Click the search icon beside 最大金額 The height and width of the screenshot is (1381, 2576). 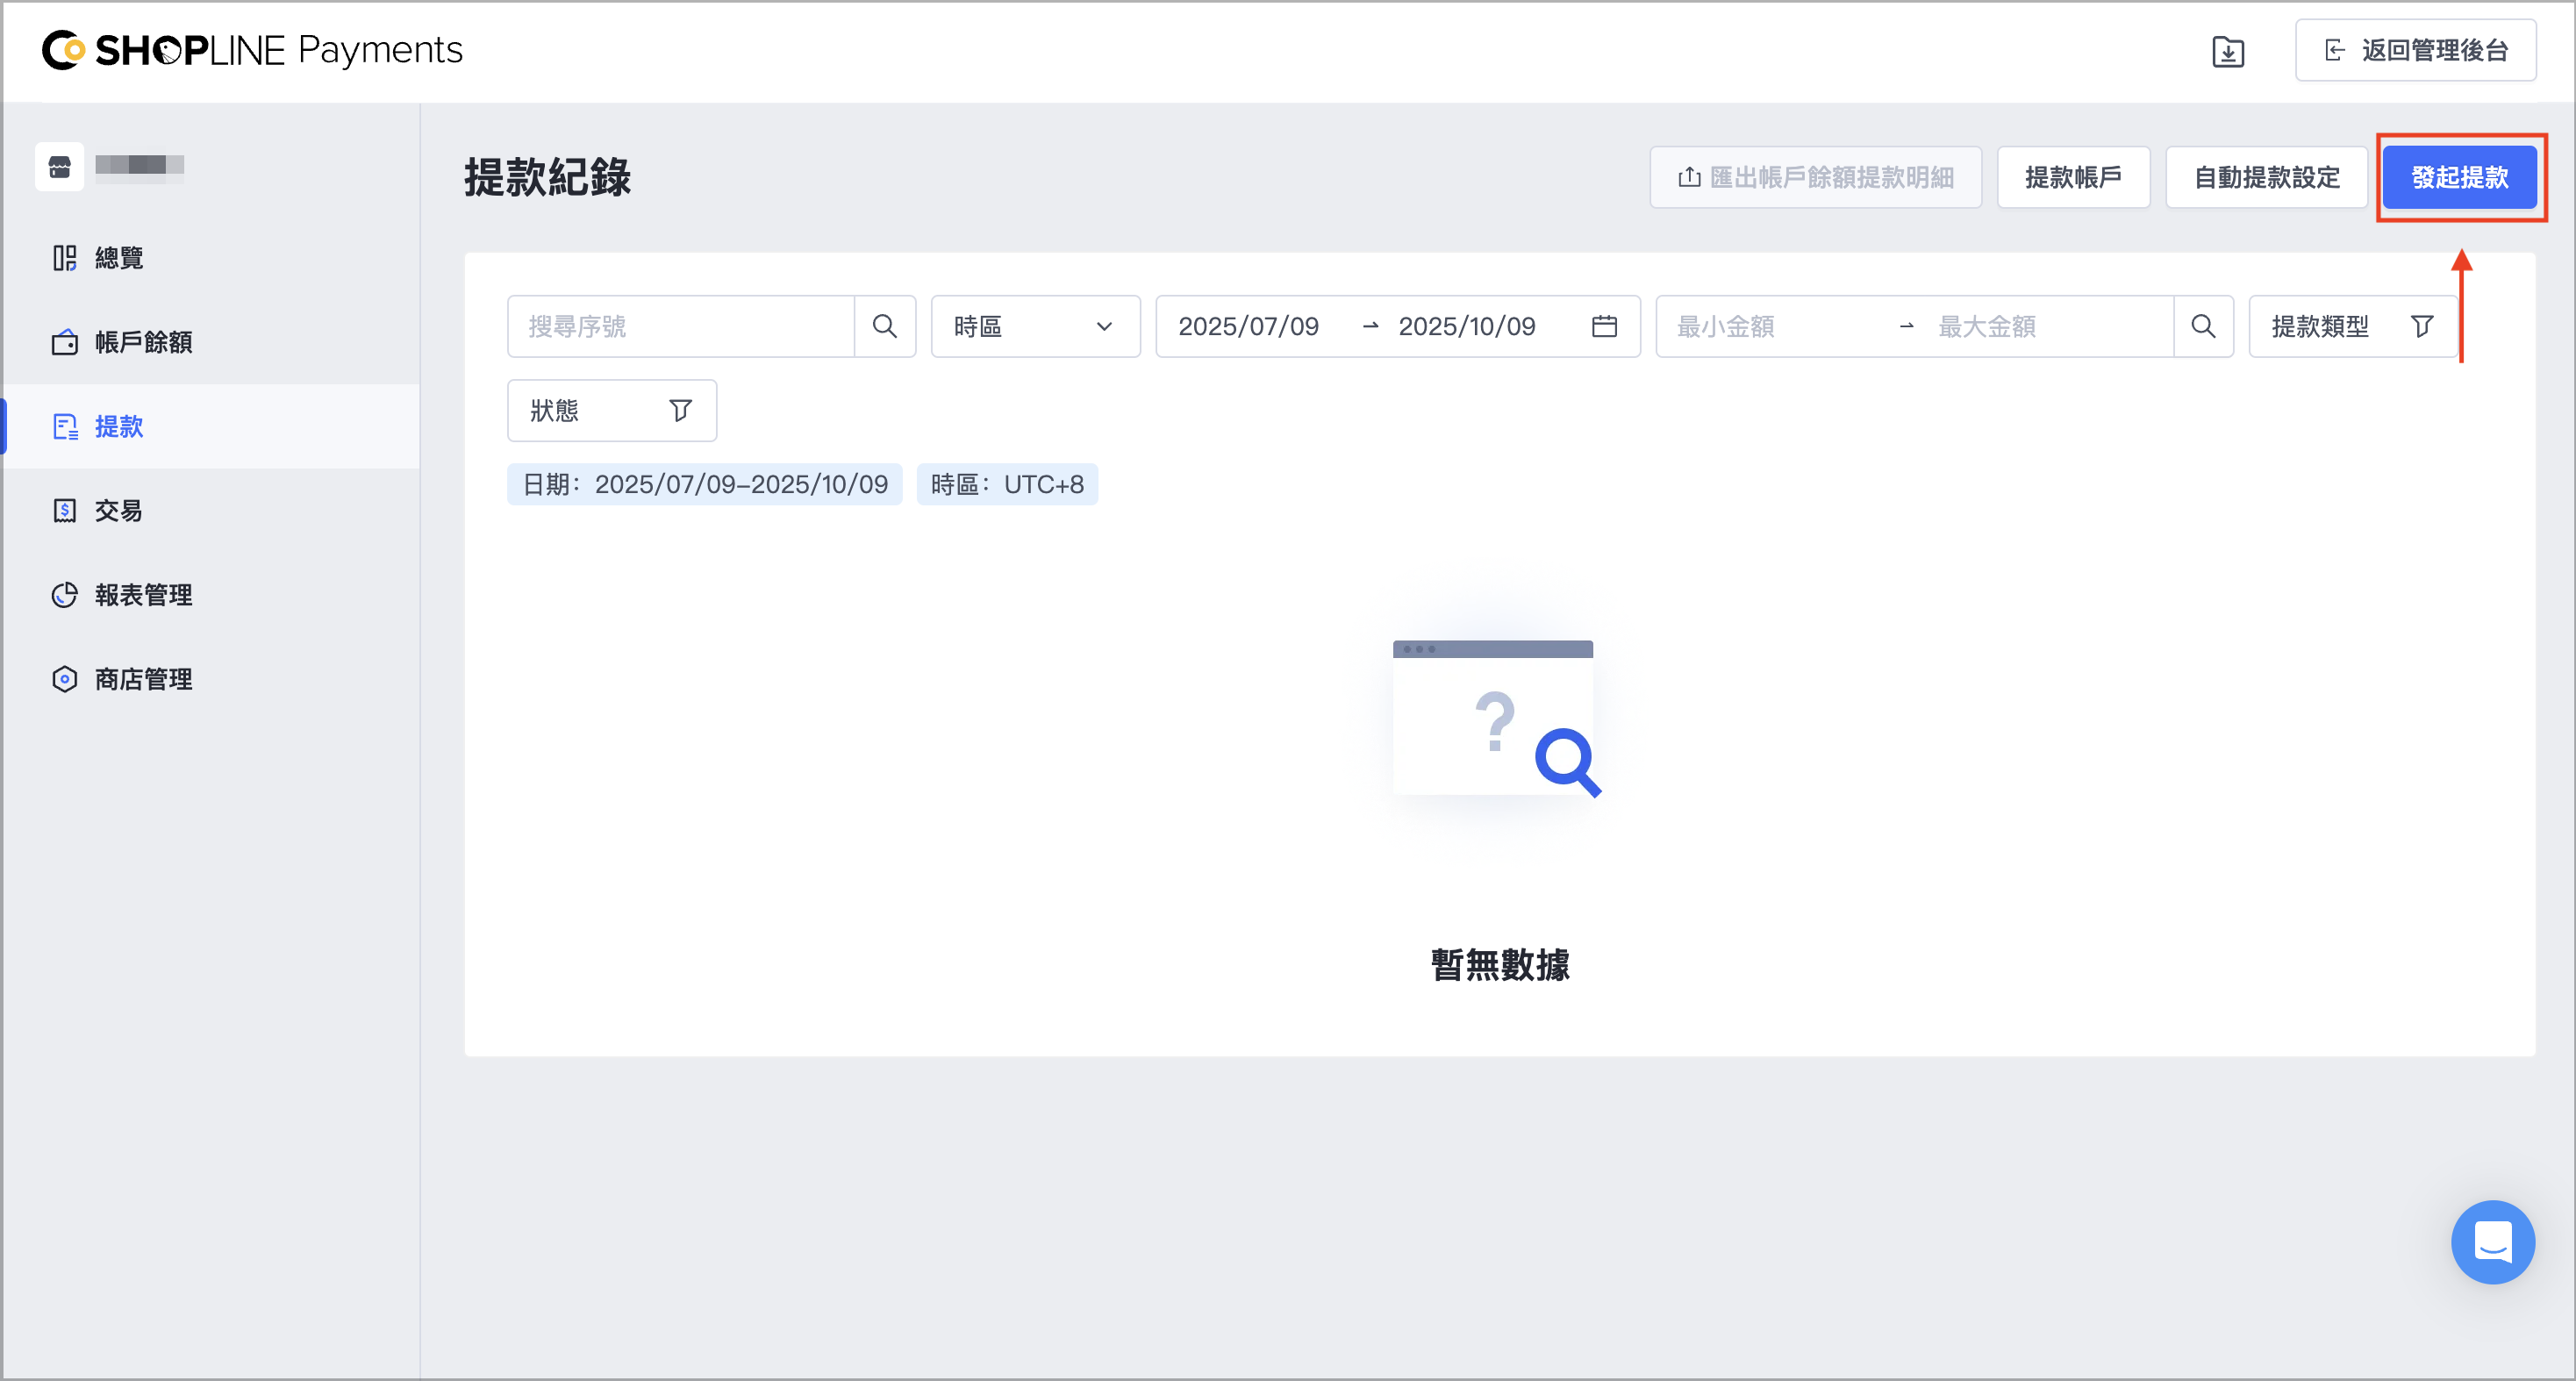click(2203, 326)
